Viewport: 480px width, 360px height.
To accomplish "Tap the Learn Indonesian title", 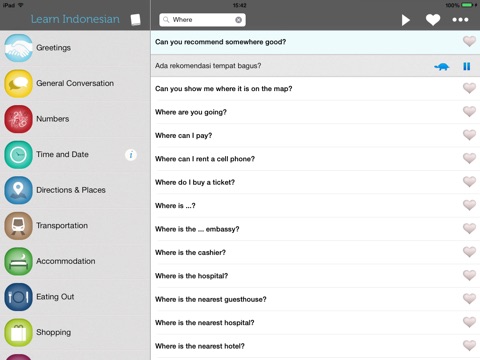I will tap(75, 19).
